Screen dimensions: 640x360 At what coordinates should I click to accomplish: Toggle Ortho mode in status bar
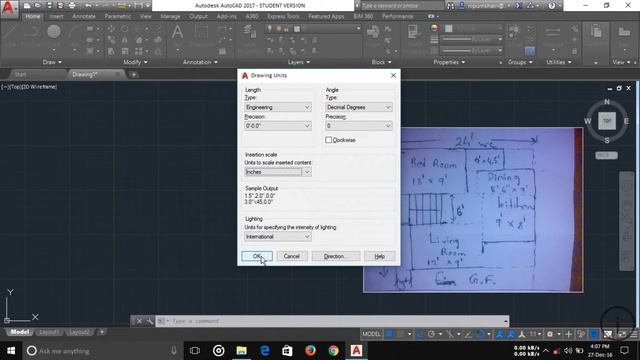[420, 334]
